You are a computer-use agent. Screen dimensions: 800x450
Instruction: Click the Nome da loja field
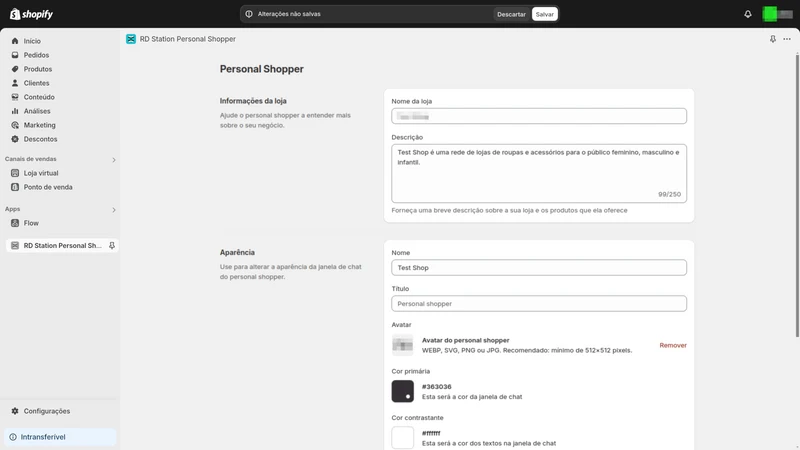pos(539,116)
